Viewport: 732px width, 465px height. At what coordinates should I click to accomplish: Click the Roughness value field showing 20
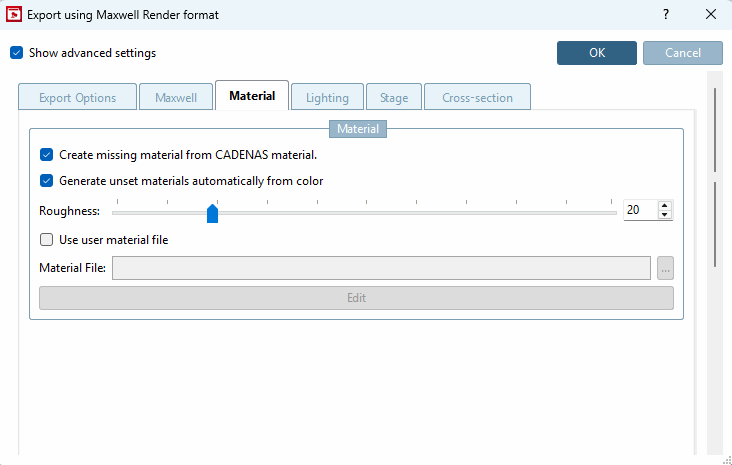(x=640, y=210)
